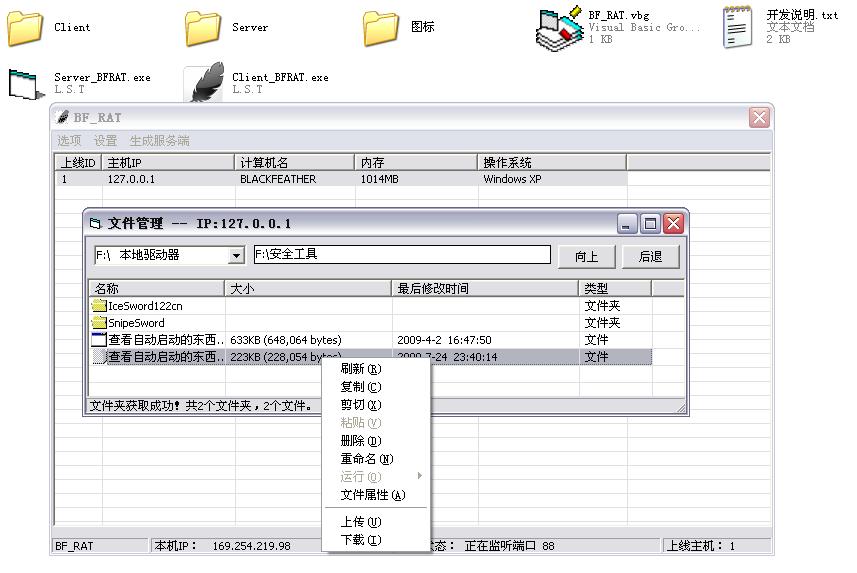Click the 计算机名 column header
This screenshot has height=573, width=857.
click(x=295, y=162)
